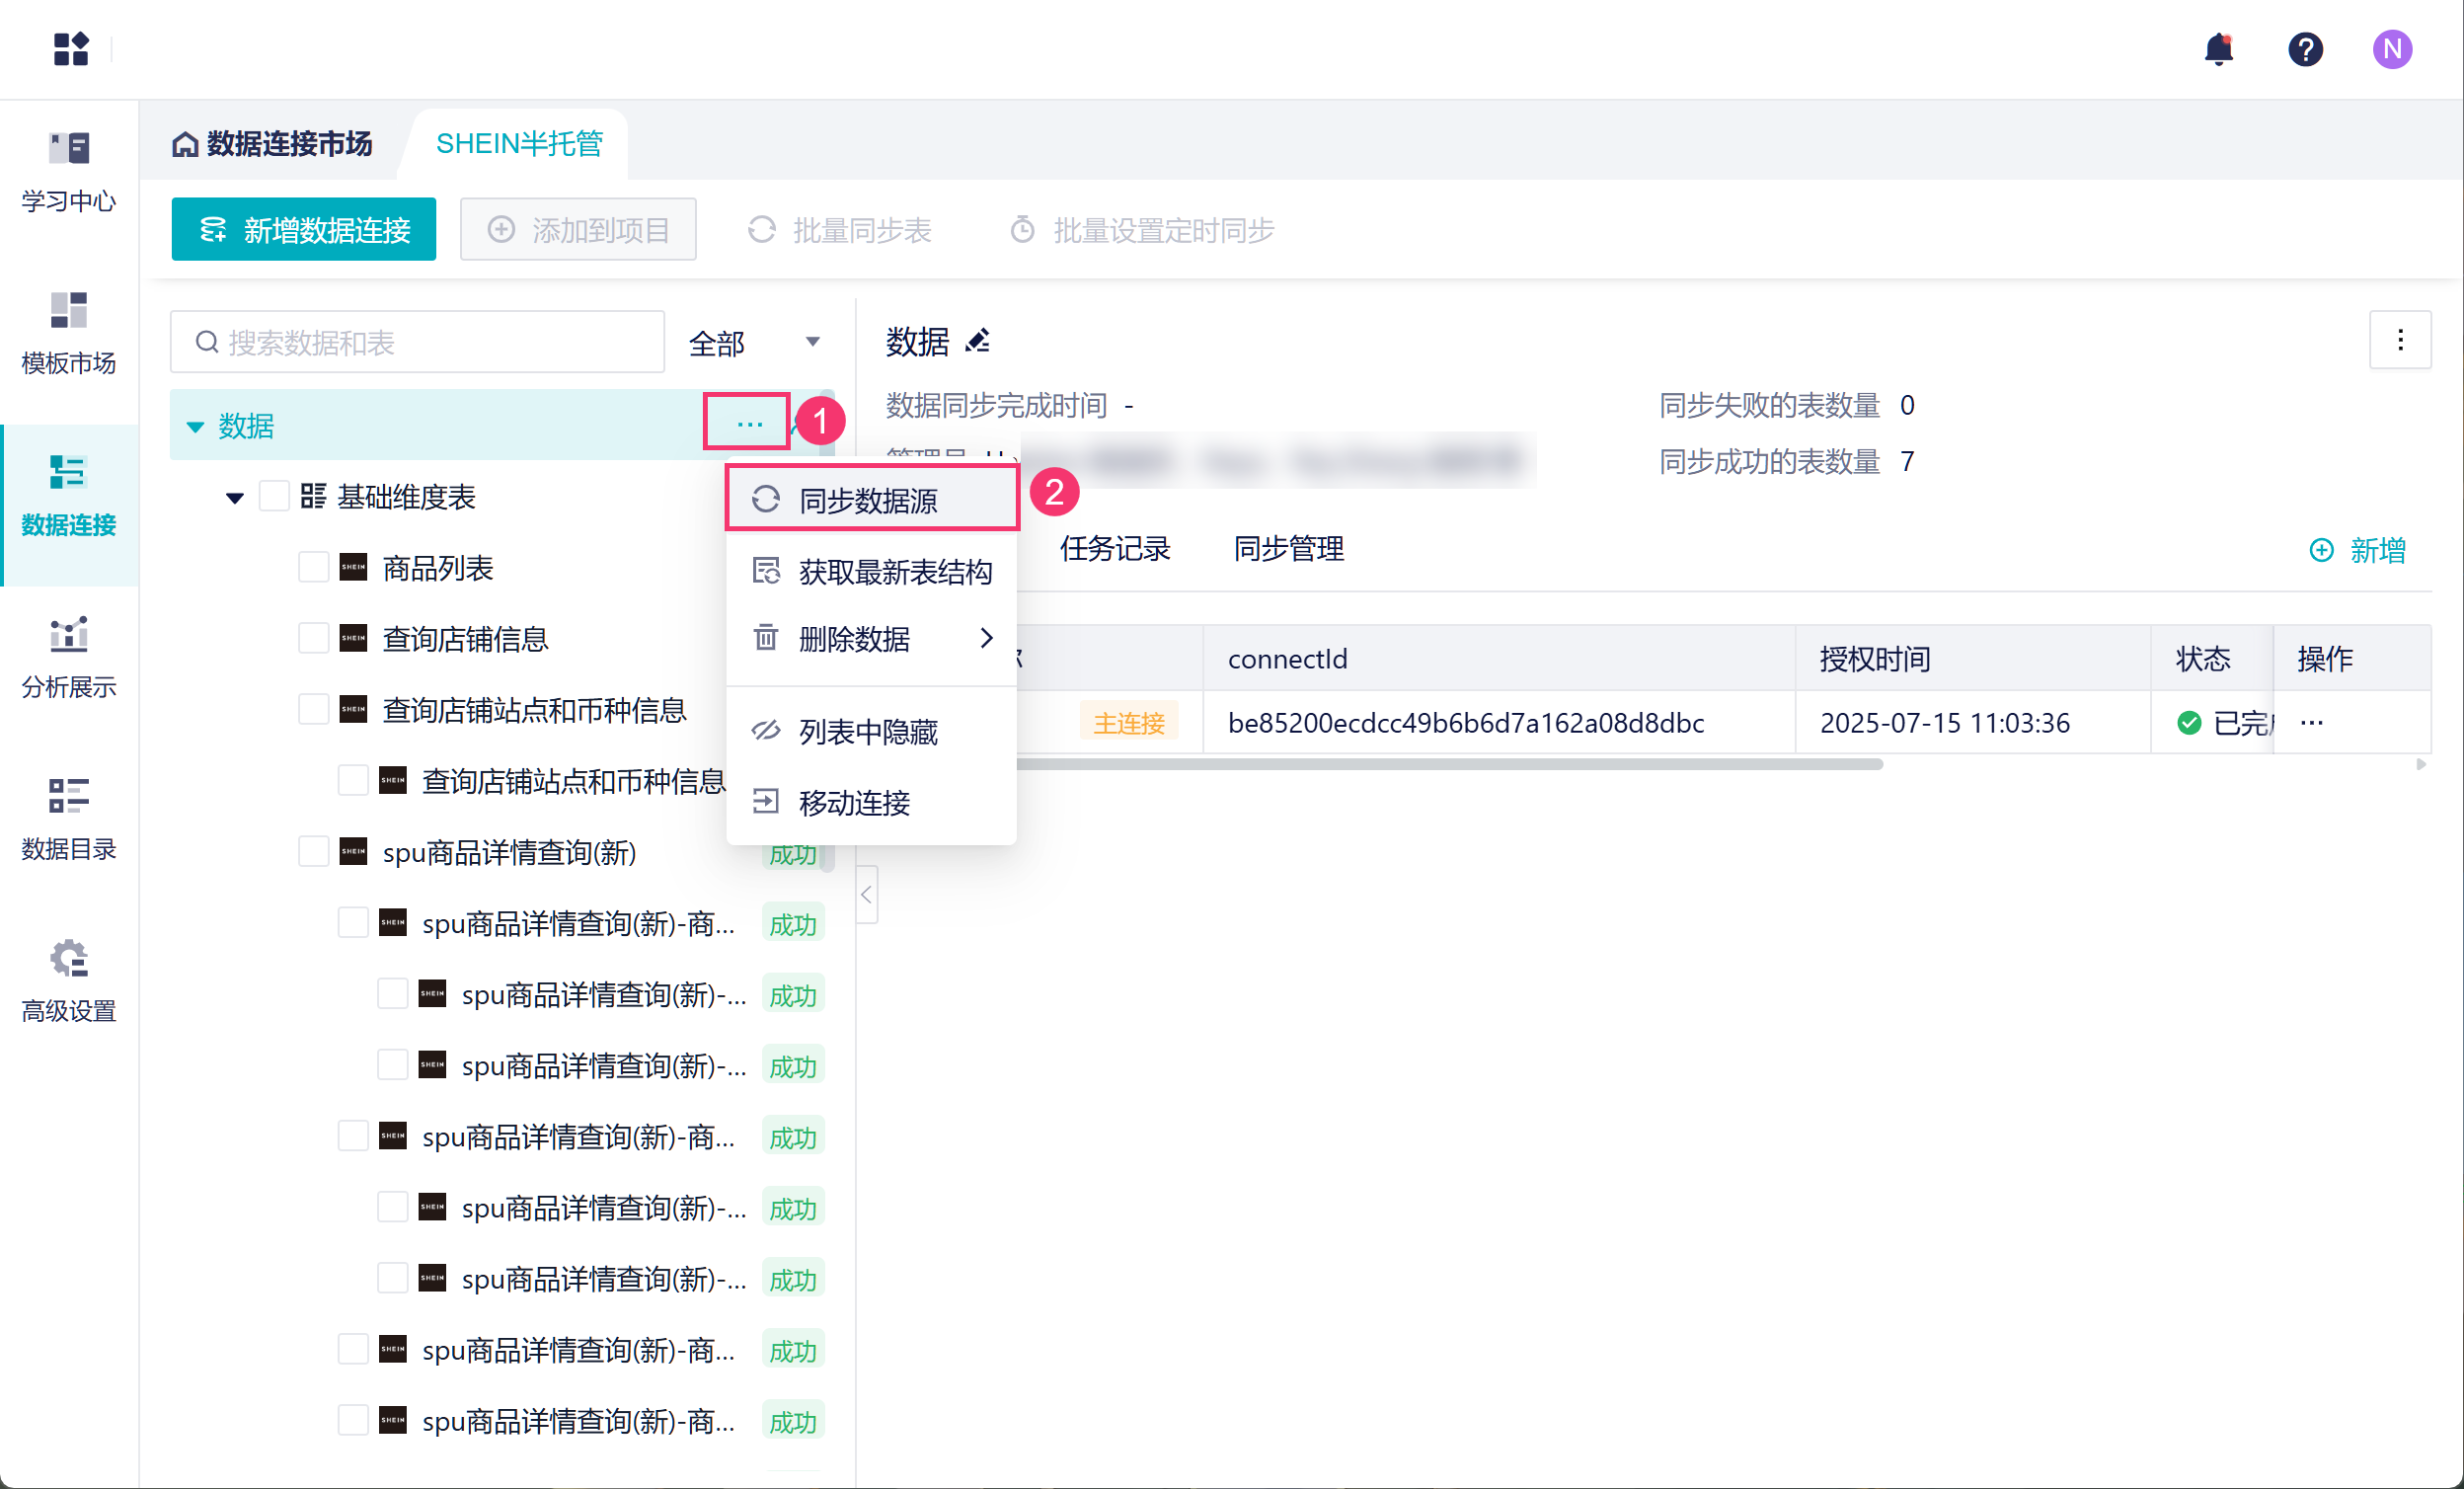Click the edit pencil beside 数据 title
Screen dimensions: 2464x1489
pos(977,342)
